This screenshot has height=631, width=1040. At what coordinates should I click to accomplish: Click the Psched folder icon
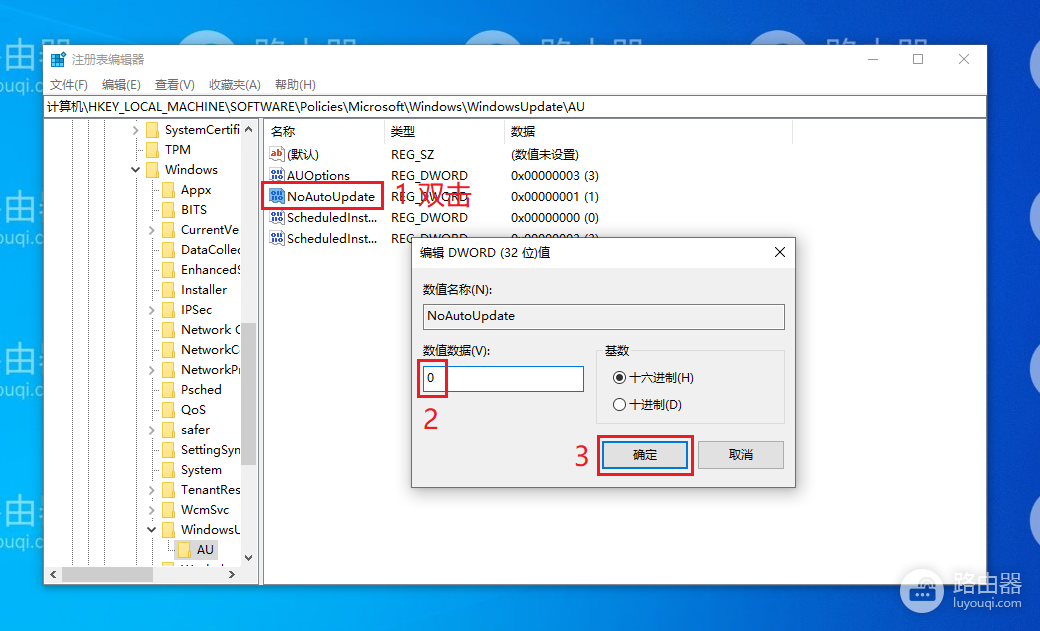click(168, 389)
